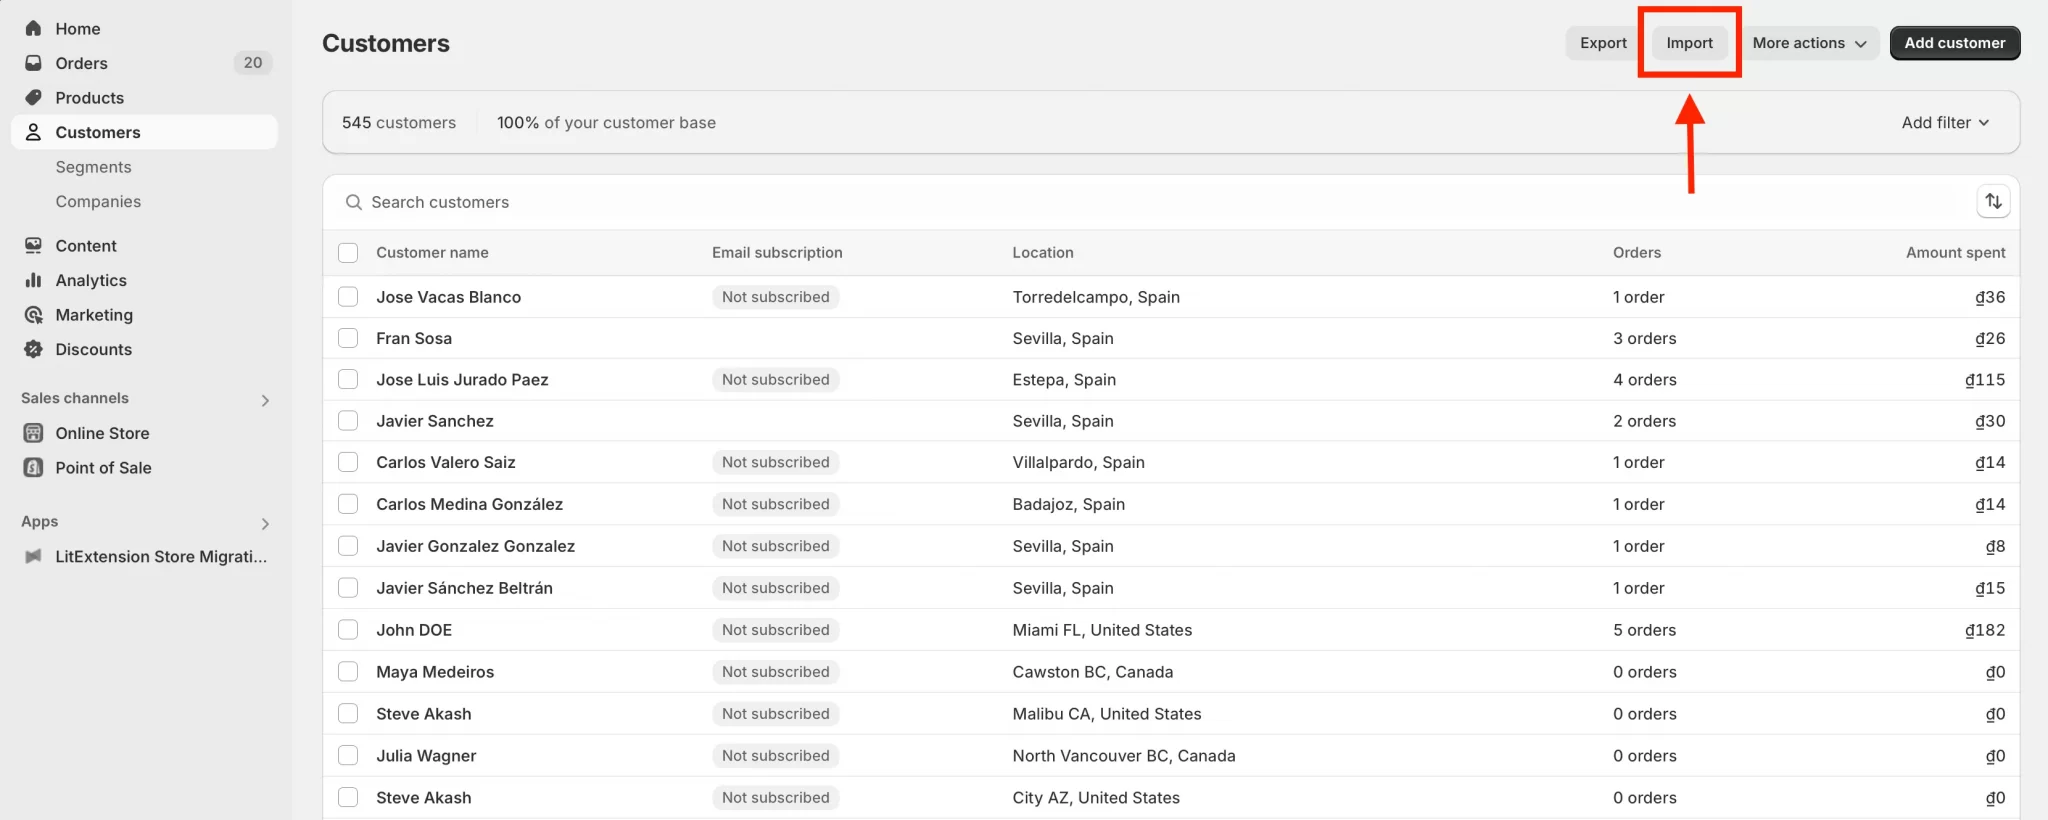The height and width of the screenshot is (820, 2048).
Task: Check Carlos Valero Saiz row checkbox
Action: (348, 462)
